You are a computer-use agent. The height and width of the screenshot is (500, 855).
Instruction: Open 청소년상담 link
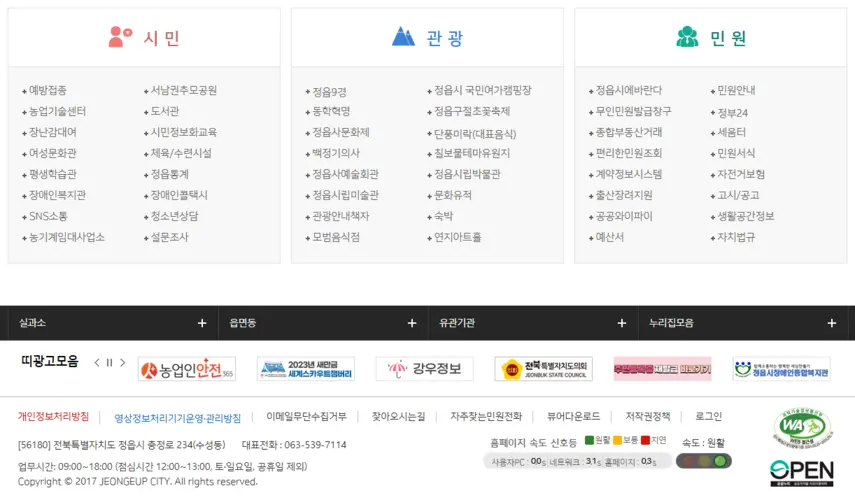[x=174, y=216]
